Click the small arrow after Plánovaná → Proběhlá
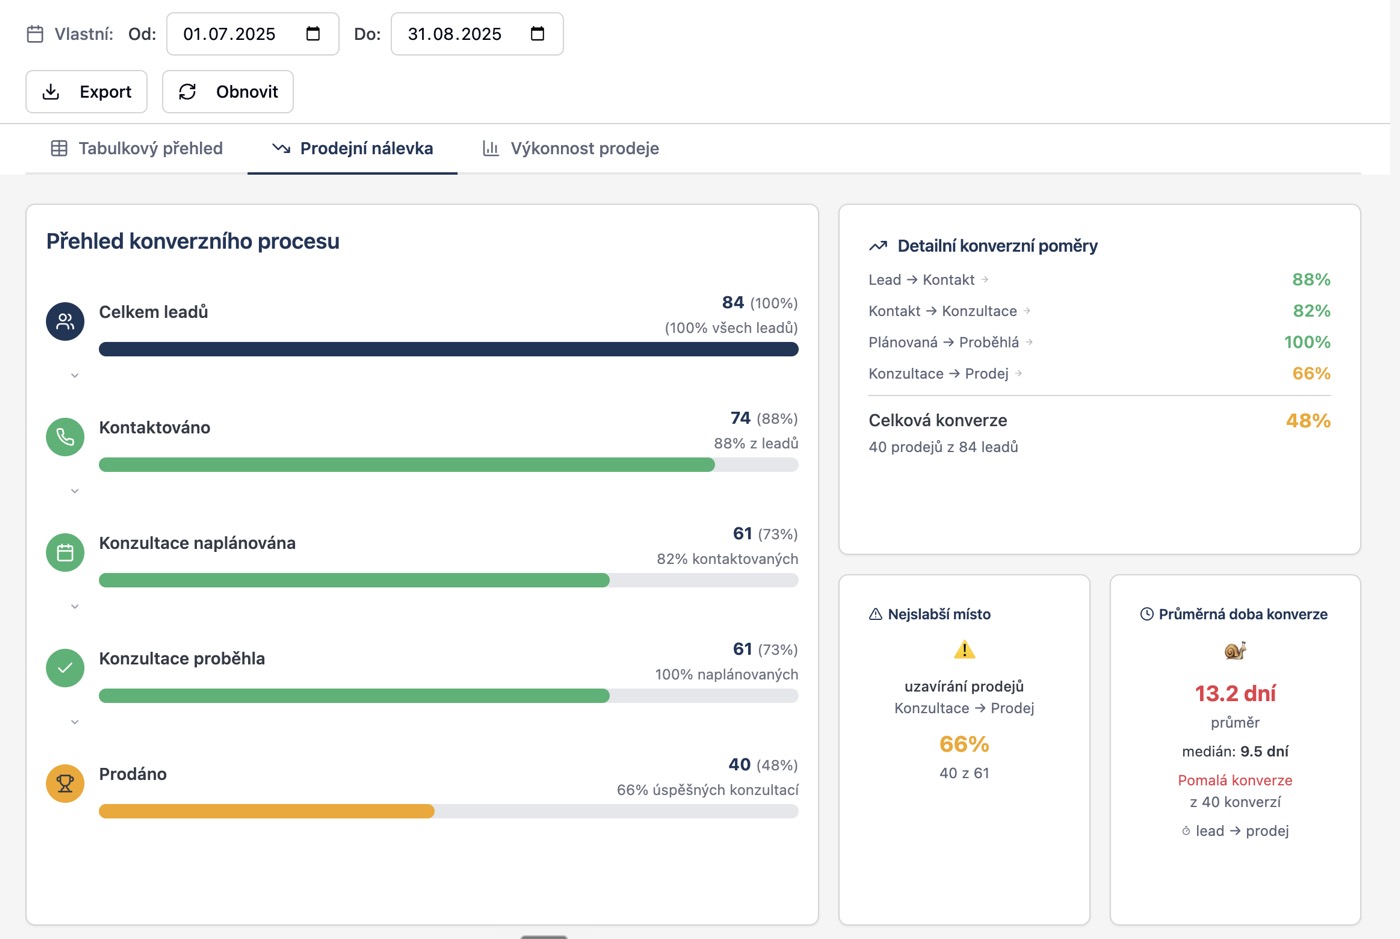This screenshot has height=939, width=1400. 1029,342
